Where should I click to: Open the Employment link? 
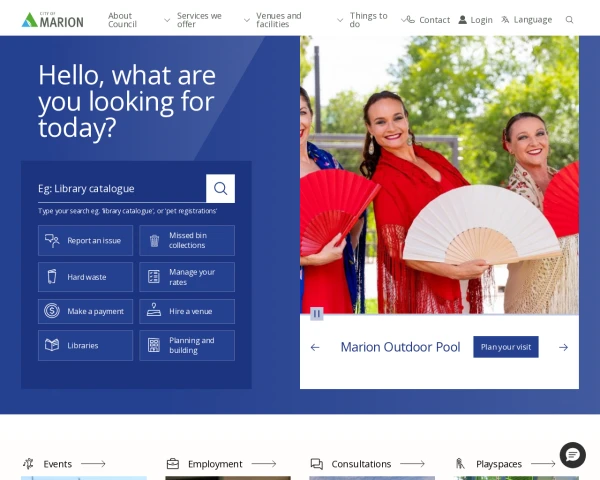click(215, 464)
